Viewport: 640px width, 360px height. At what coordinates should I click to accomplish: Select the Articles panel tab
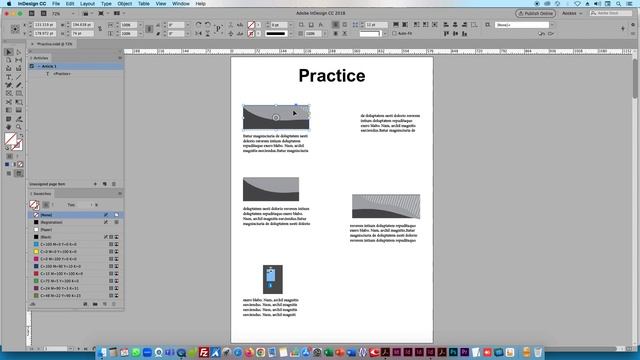point(40,58)
